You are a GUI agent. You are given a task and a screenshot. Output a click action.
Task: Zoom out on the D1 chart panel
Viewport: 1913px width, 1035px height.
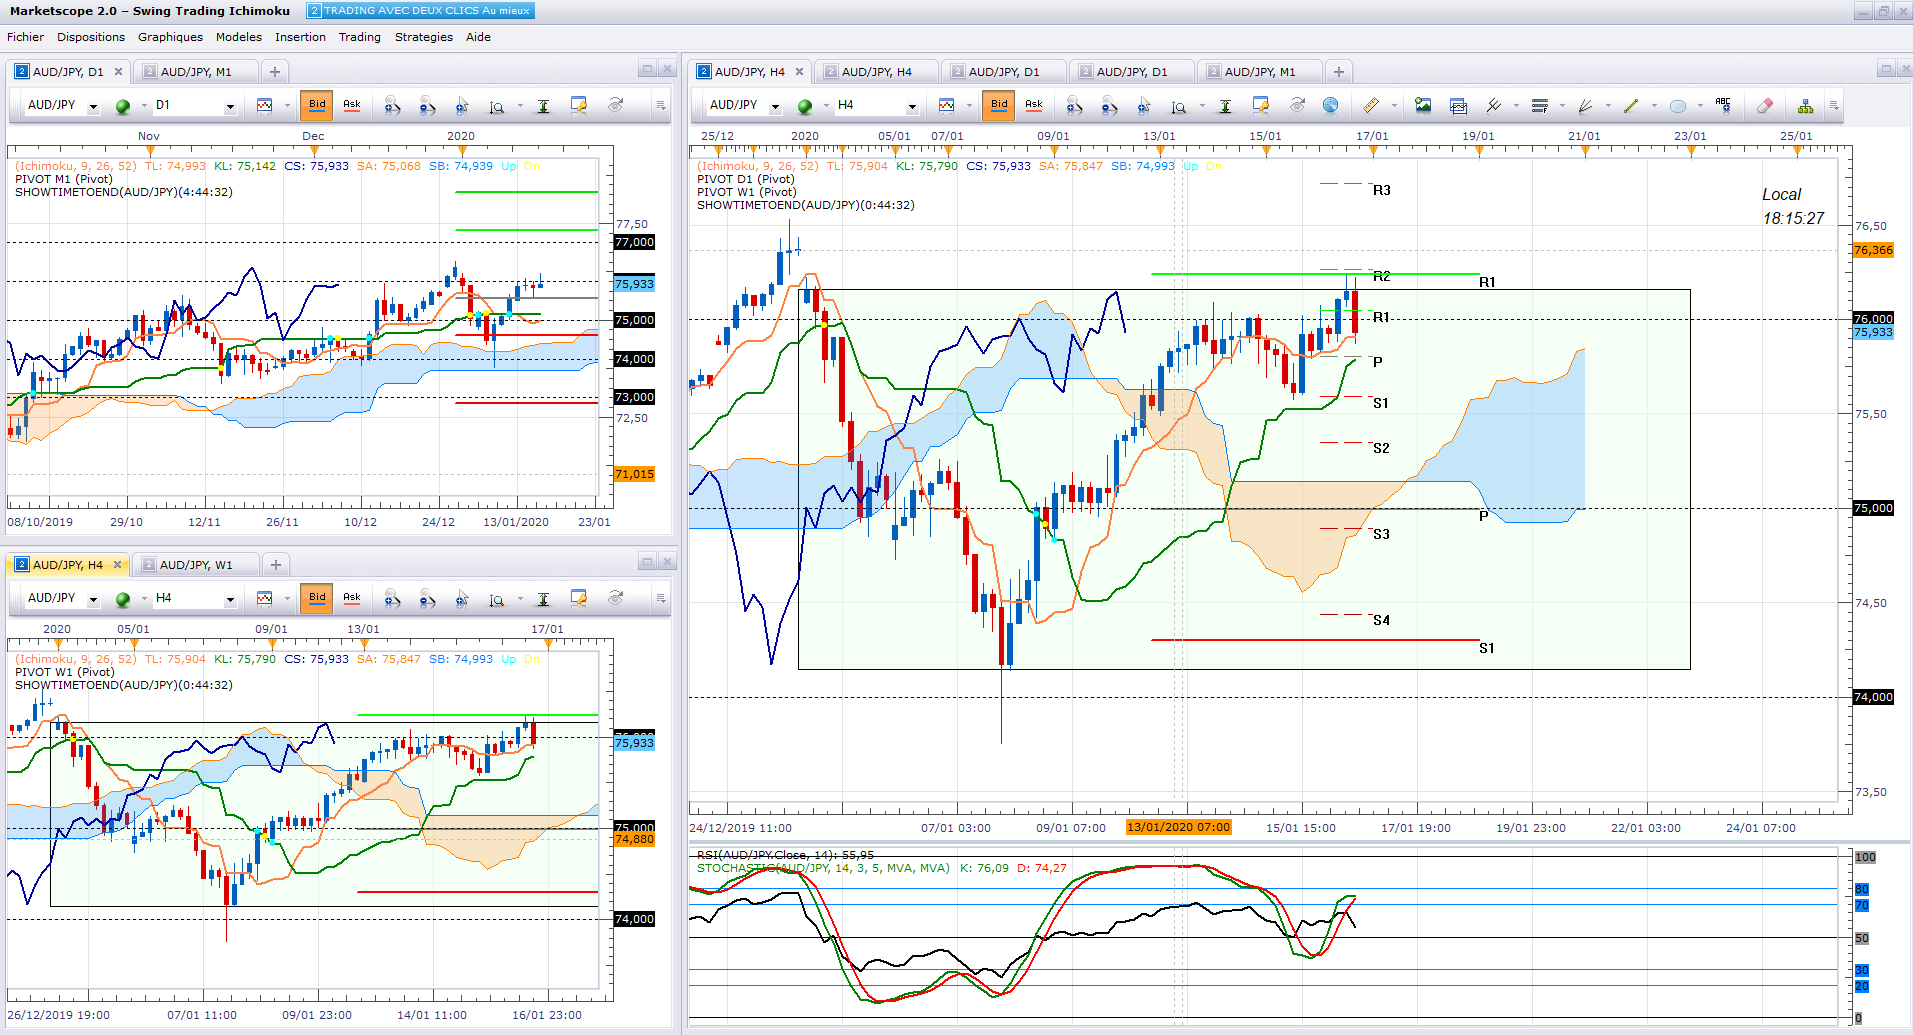427,105
